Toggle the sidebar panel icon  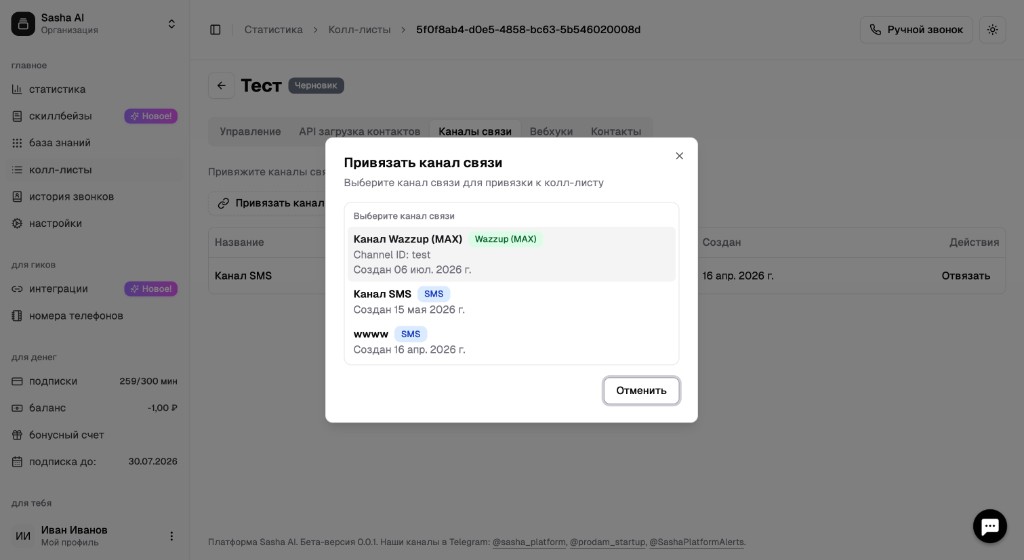(x=215, y=30)
